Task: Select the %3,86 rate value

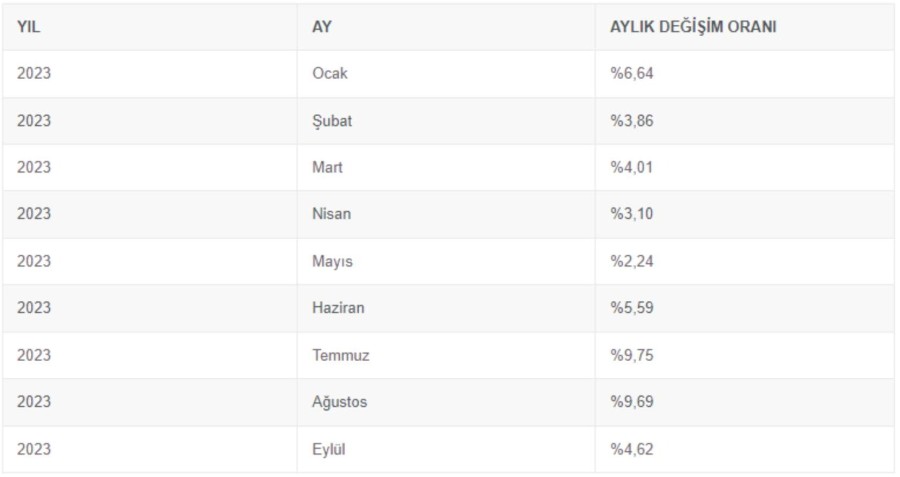Action: pos(632,121)
